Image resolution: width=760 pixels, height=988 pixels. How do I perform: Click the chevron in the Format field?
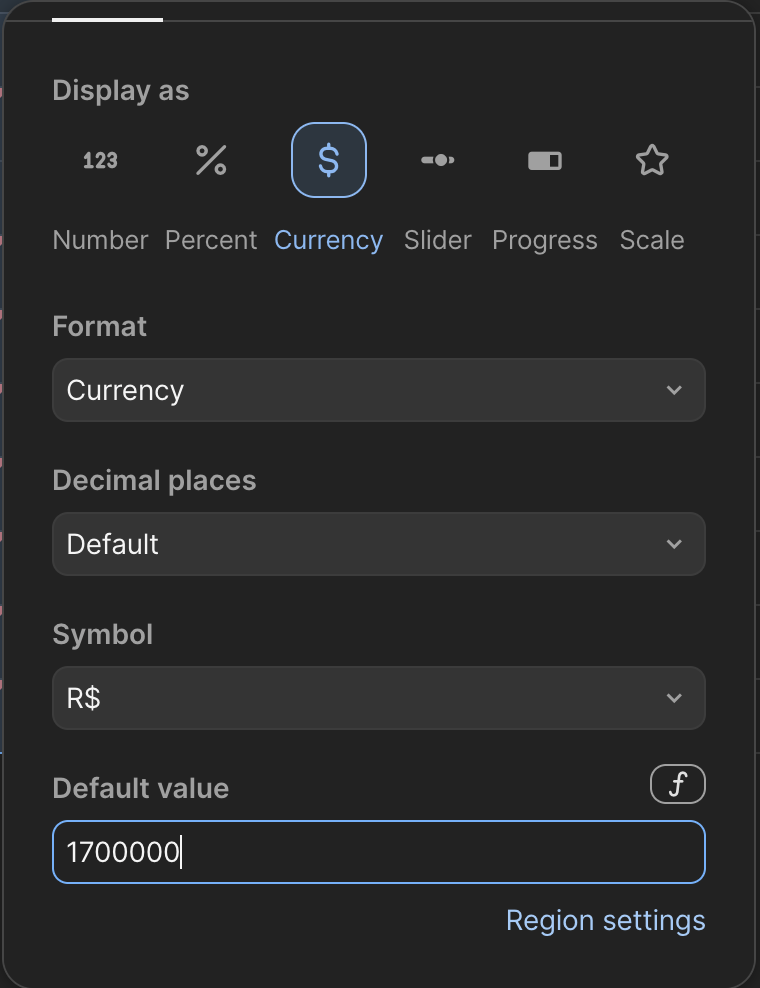(674, 390)
